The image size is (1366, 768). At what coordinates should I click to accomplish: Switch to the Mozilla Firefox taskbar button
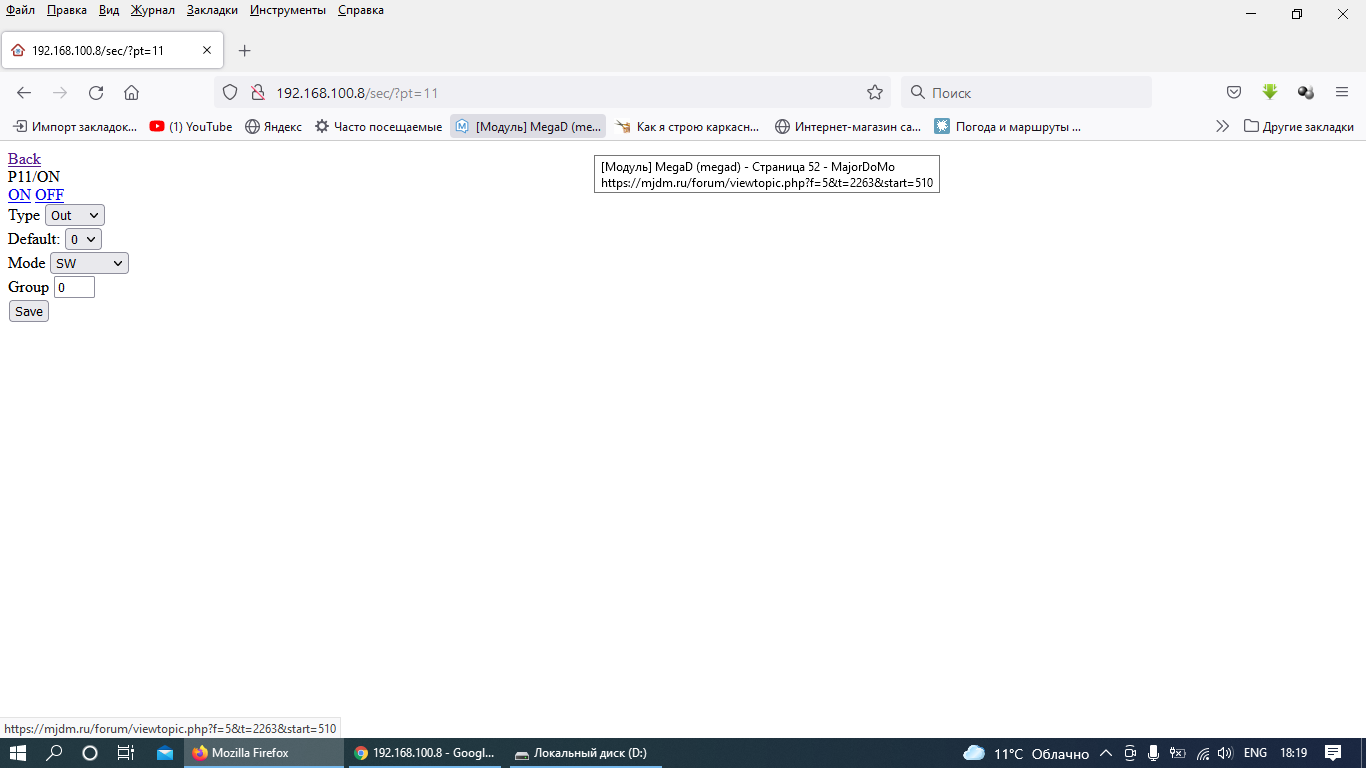pyautogui.click(x=263, y=753)
